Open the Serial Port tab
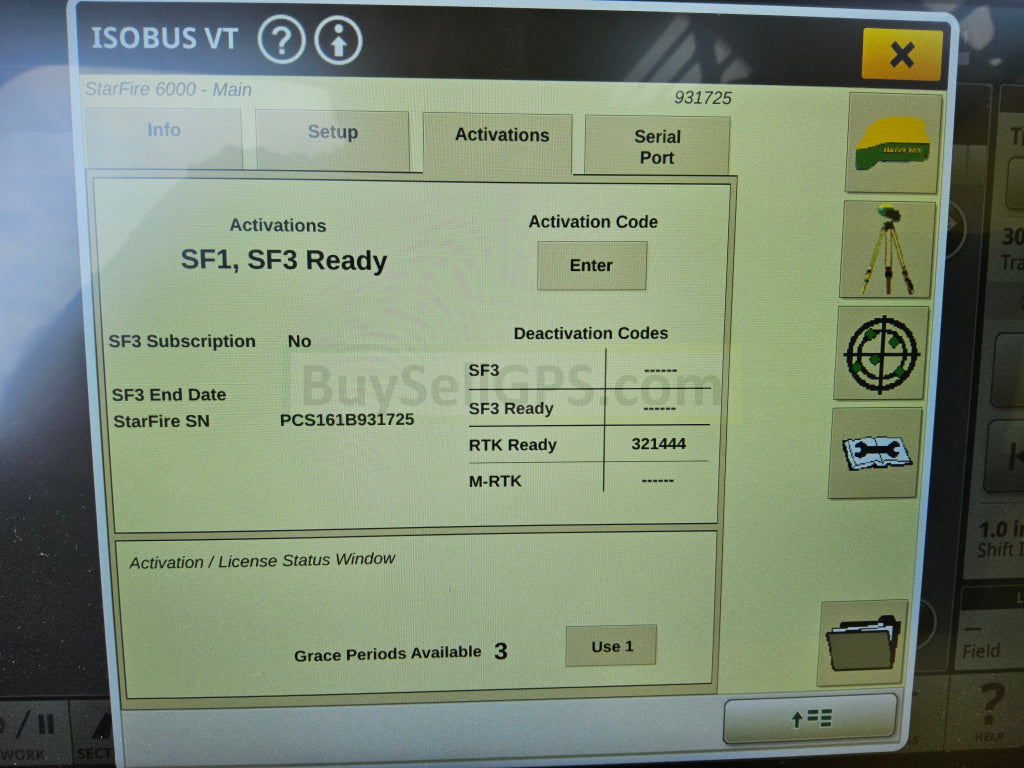 657,147
